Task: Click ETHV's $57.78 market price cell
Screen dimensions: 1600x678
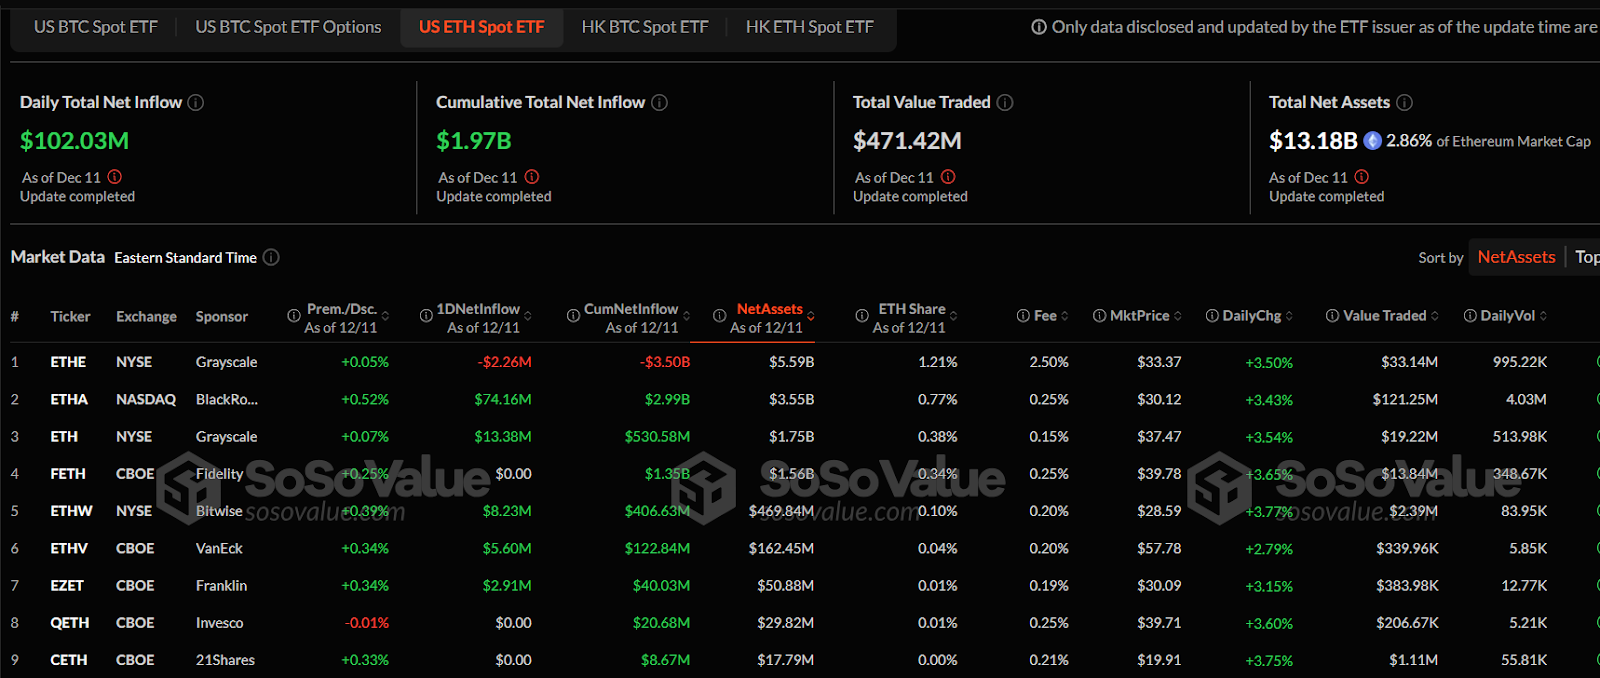Action: pyautogui.click(x=1159, y=548)
